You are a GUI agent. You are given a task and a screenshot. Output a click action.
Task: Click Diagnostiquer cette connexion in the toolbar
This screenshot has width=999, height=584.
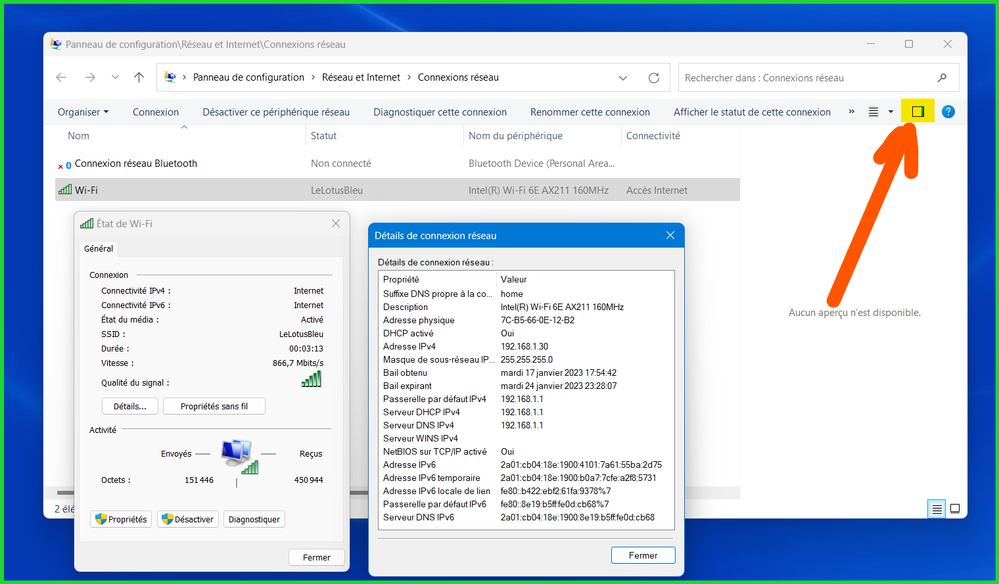(440, 112)
